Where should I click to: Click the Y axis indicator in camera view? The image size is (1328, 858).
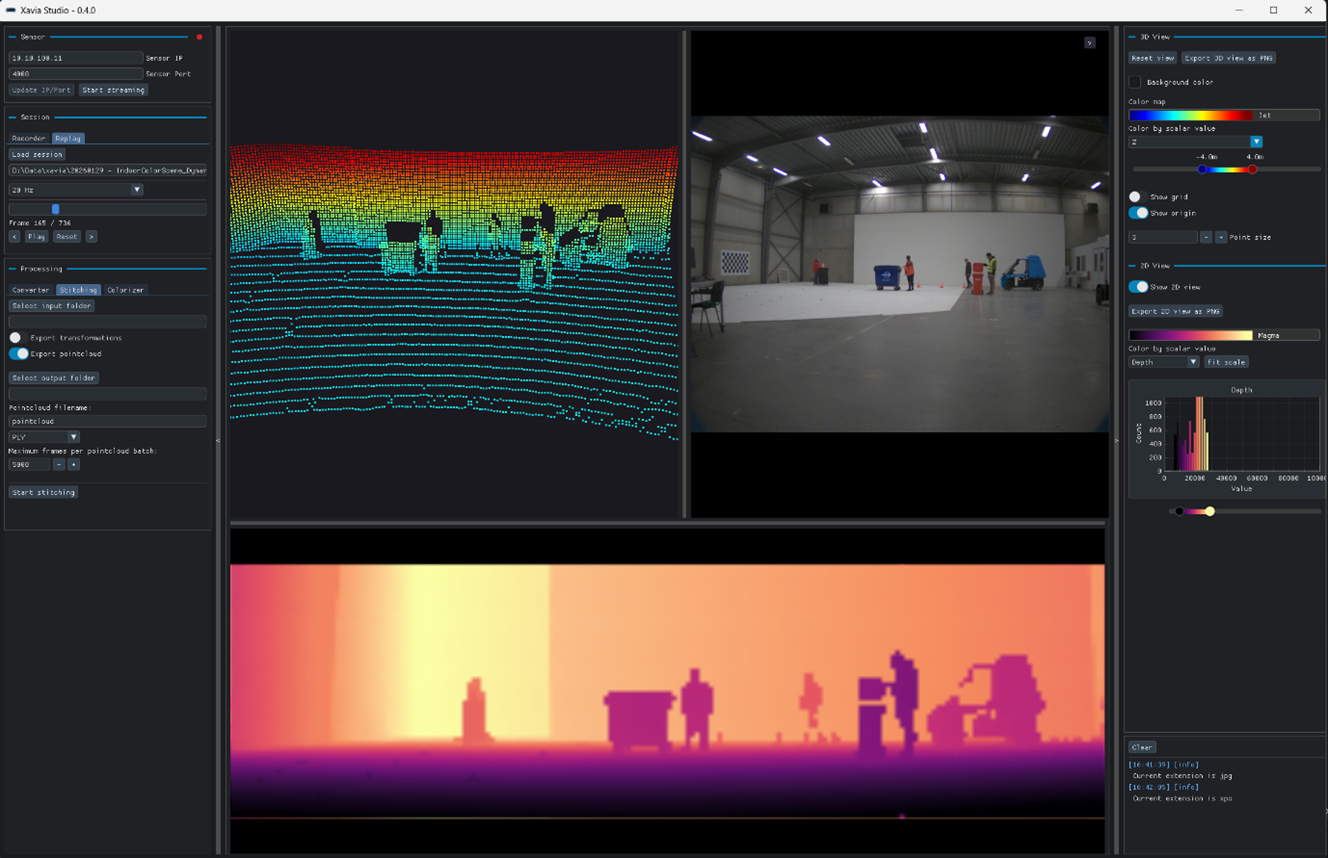1091,42
